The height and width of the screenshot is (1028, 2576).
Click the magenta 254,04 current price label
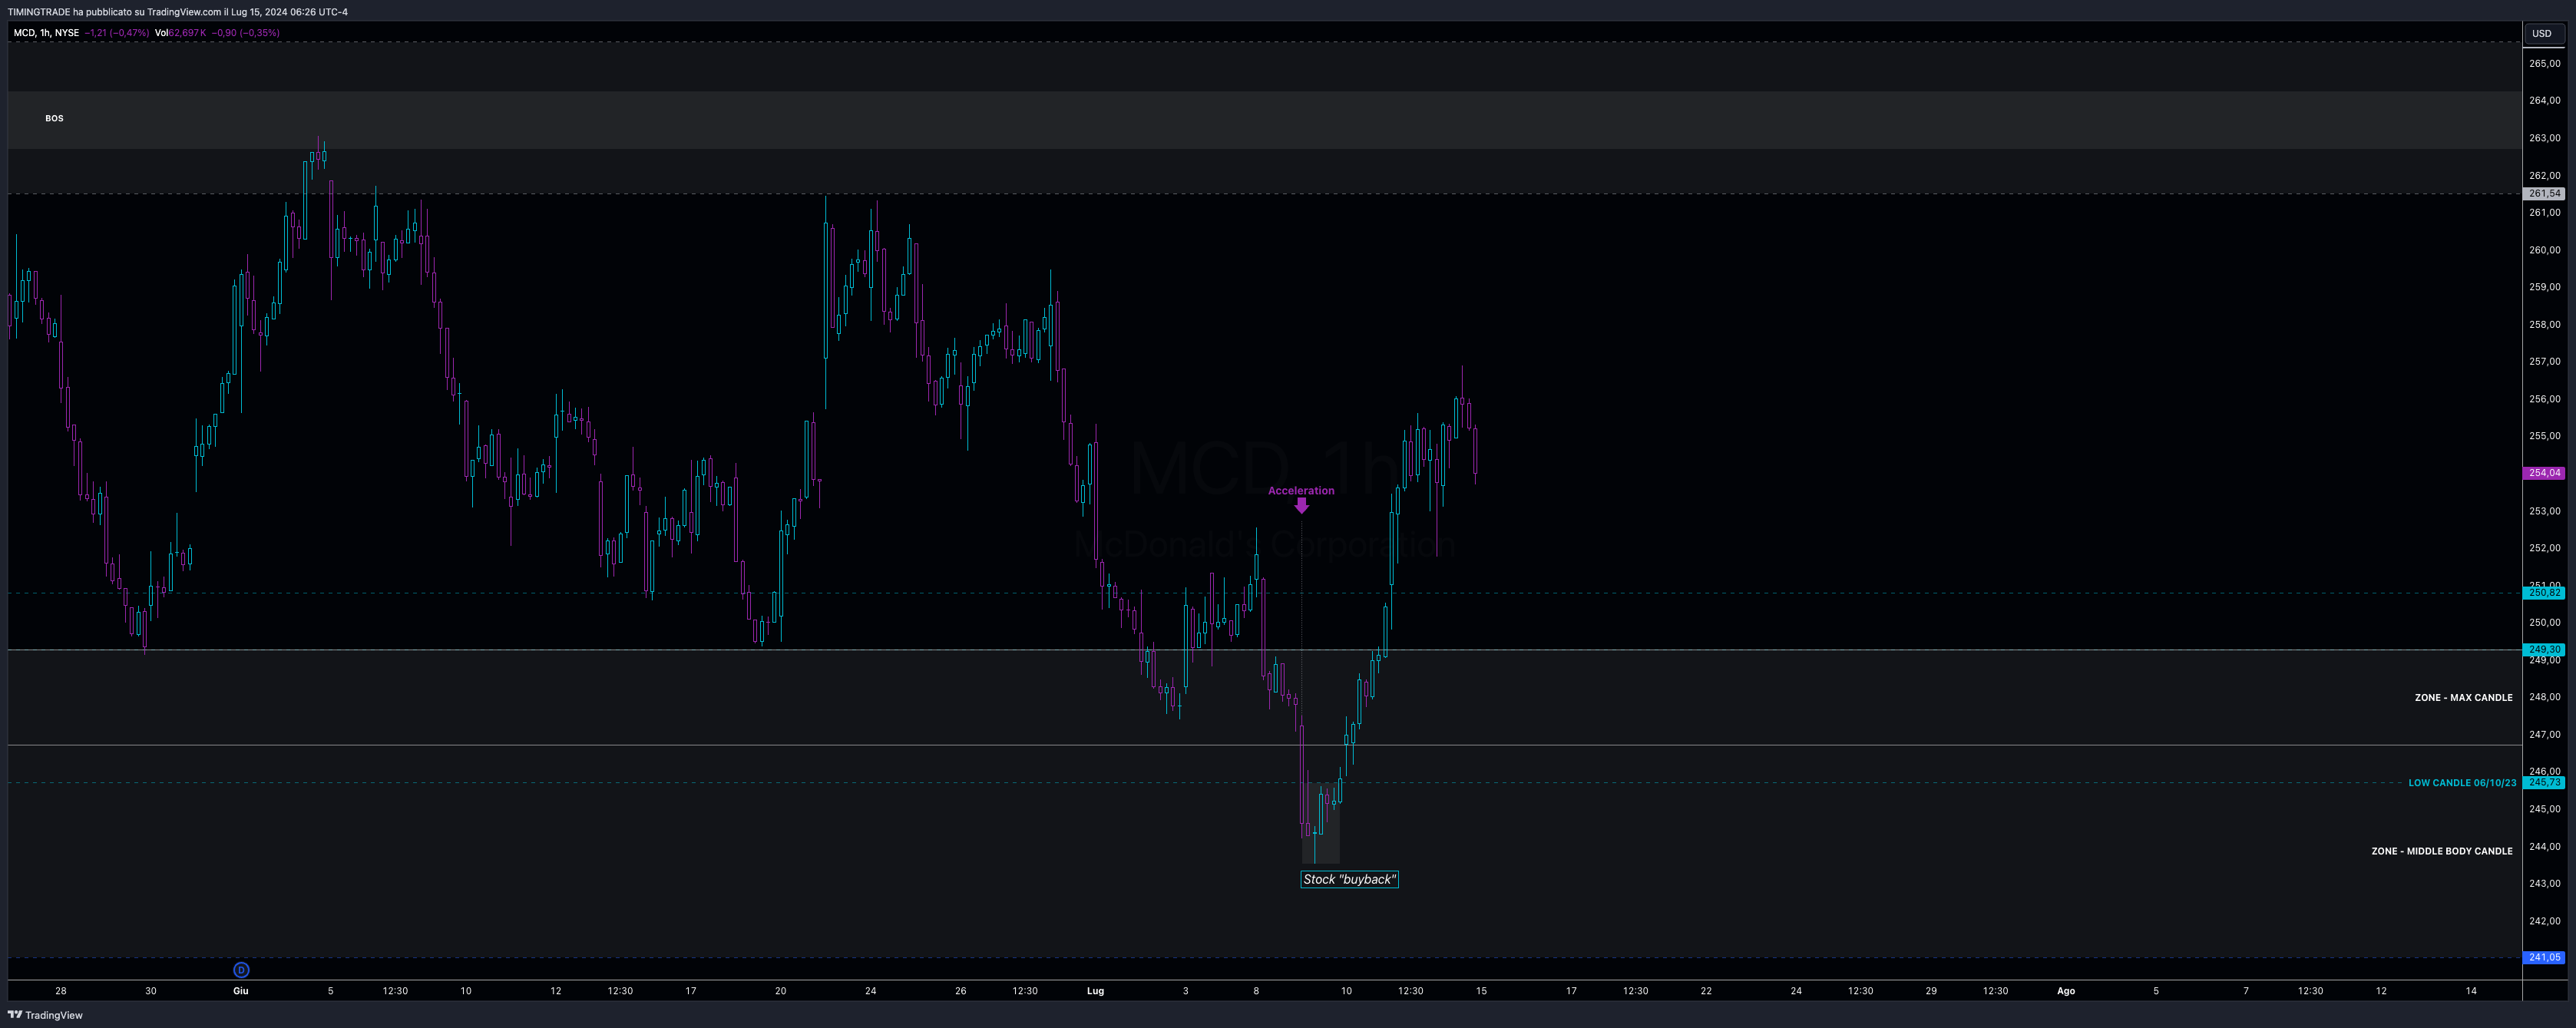[2544, 473]
